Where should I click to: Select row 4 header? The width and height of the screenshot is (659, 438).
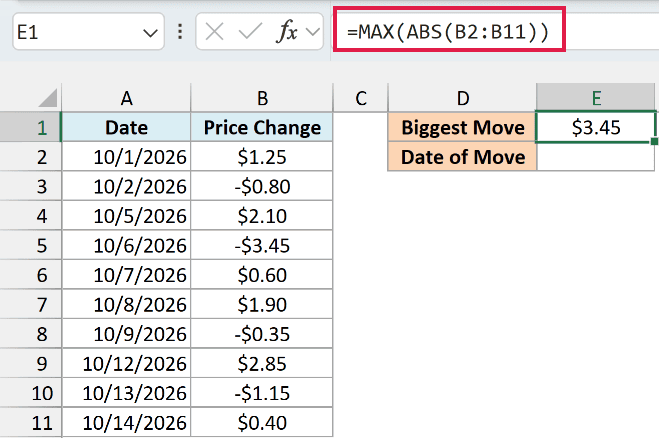[30, 215]
